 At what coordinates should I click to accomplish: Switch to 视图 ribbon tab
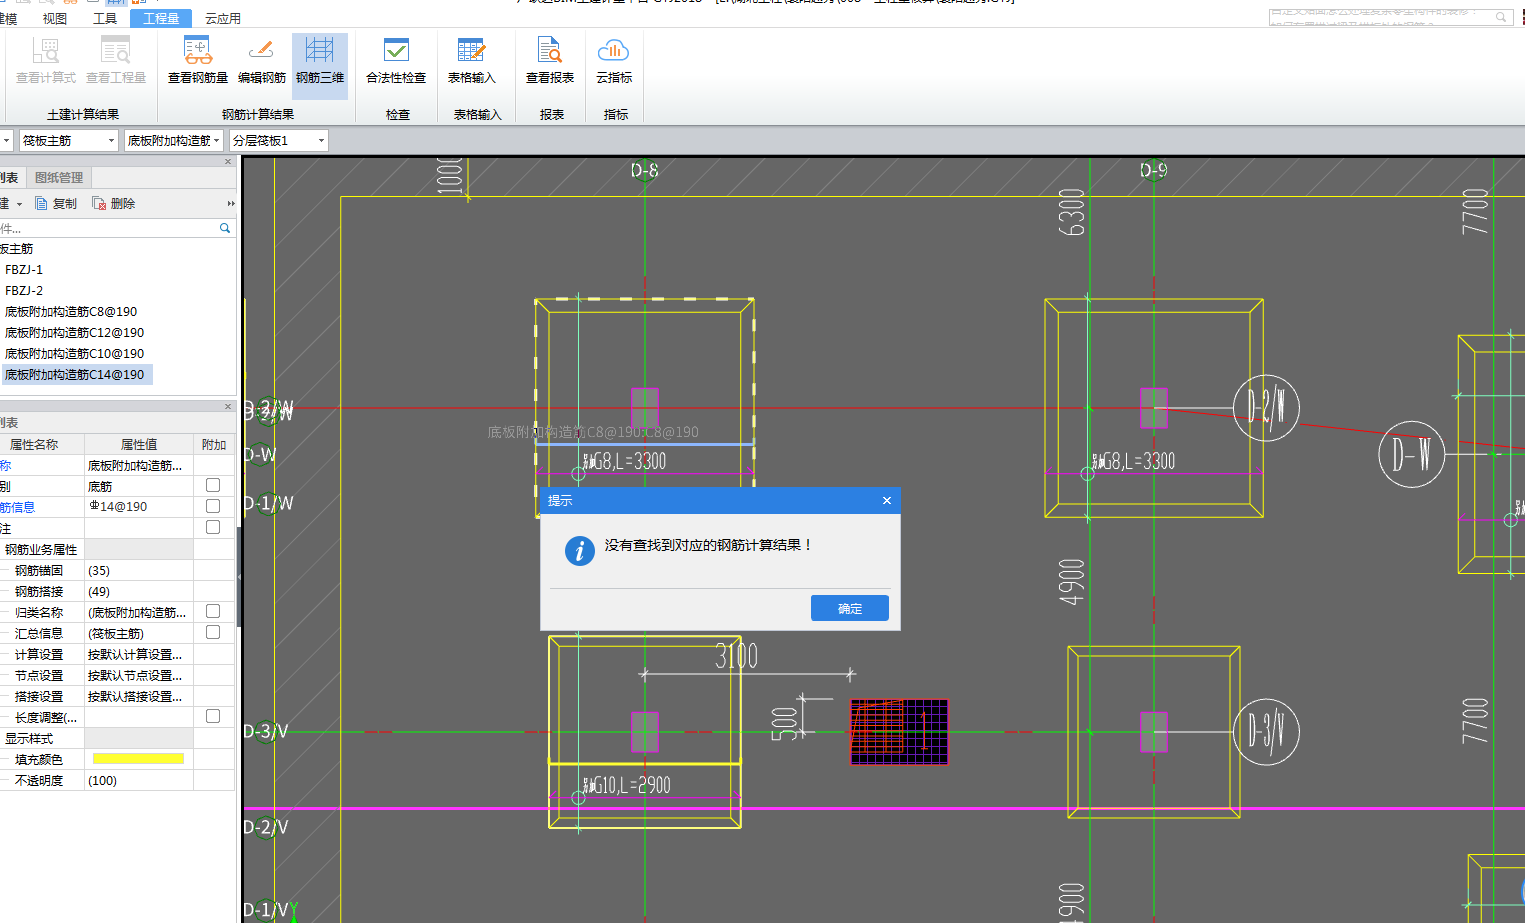pos(55,18)
